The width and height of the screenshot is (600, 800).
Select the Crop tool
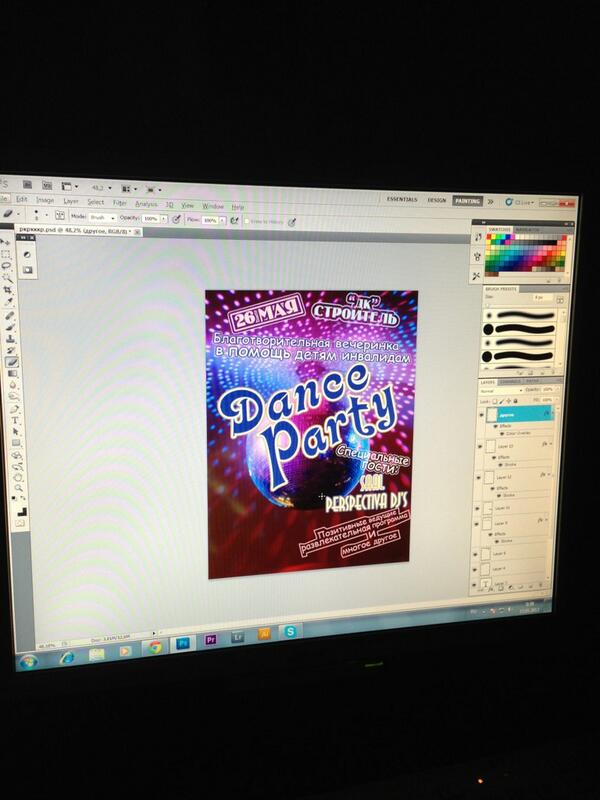[8, 290]
